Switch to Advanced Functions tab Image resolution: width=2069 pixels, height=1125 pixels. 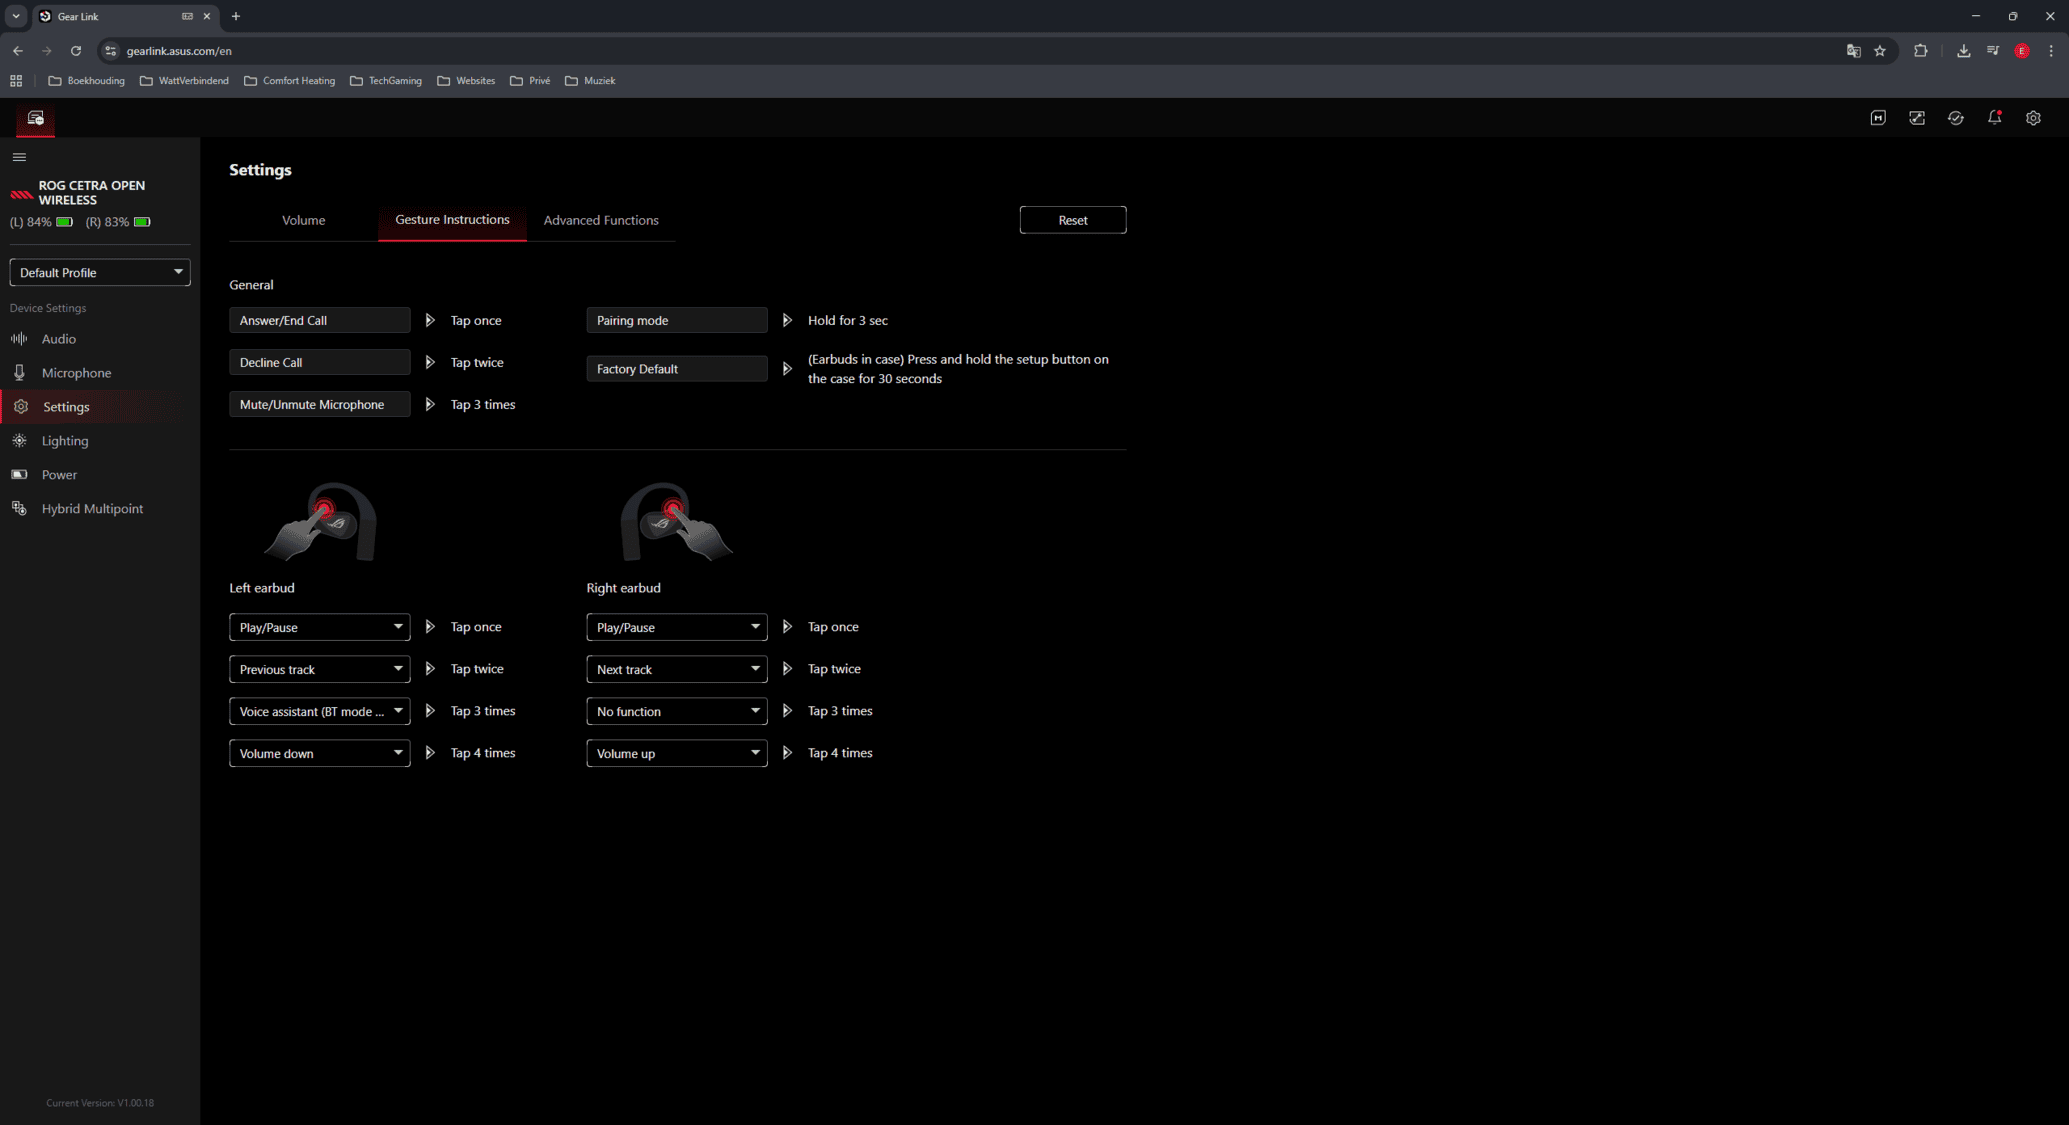(x=600, y=220)
